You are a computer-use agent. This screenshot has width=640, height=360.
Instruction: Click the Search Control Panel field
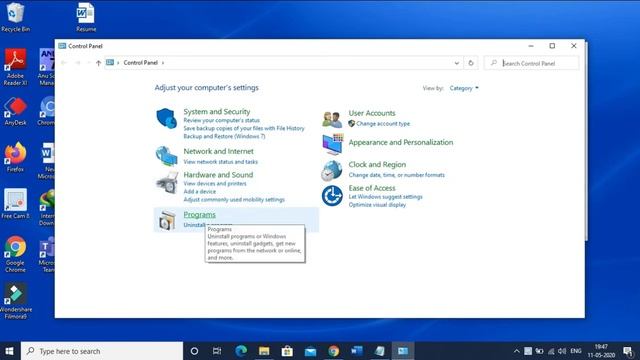[531, 63]
